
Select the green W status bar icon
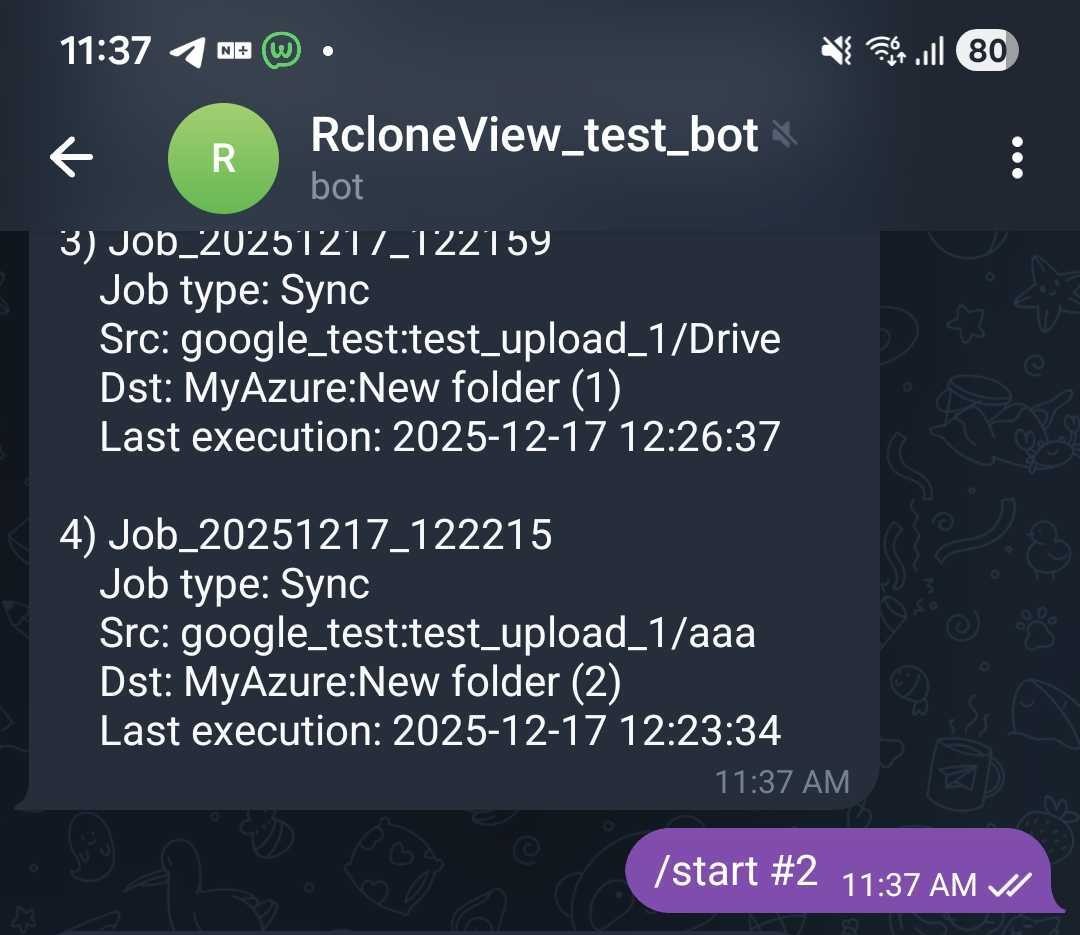[x=283, y=49]
